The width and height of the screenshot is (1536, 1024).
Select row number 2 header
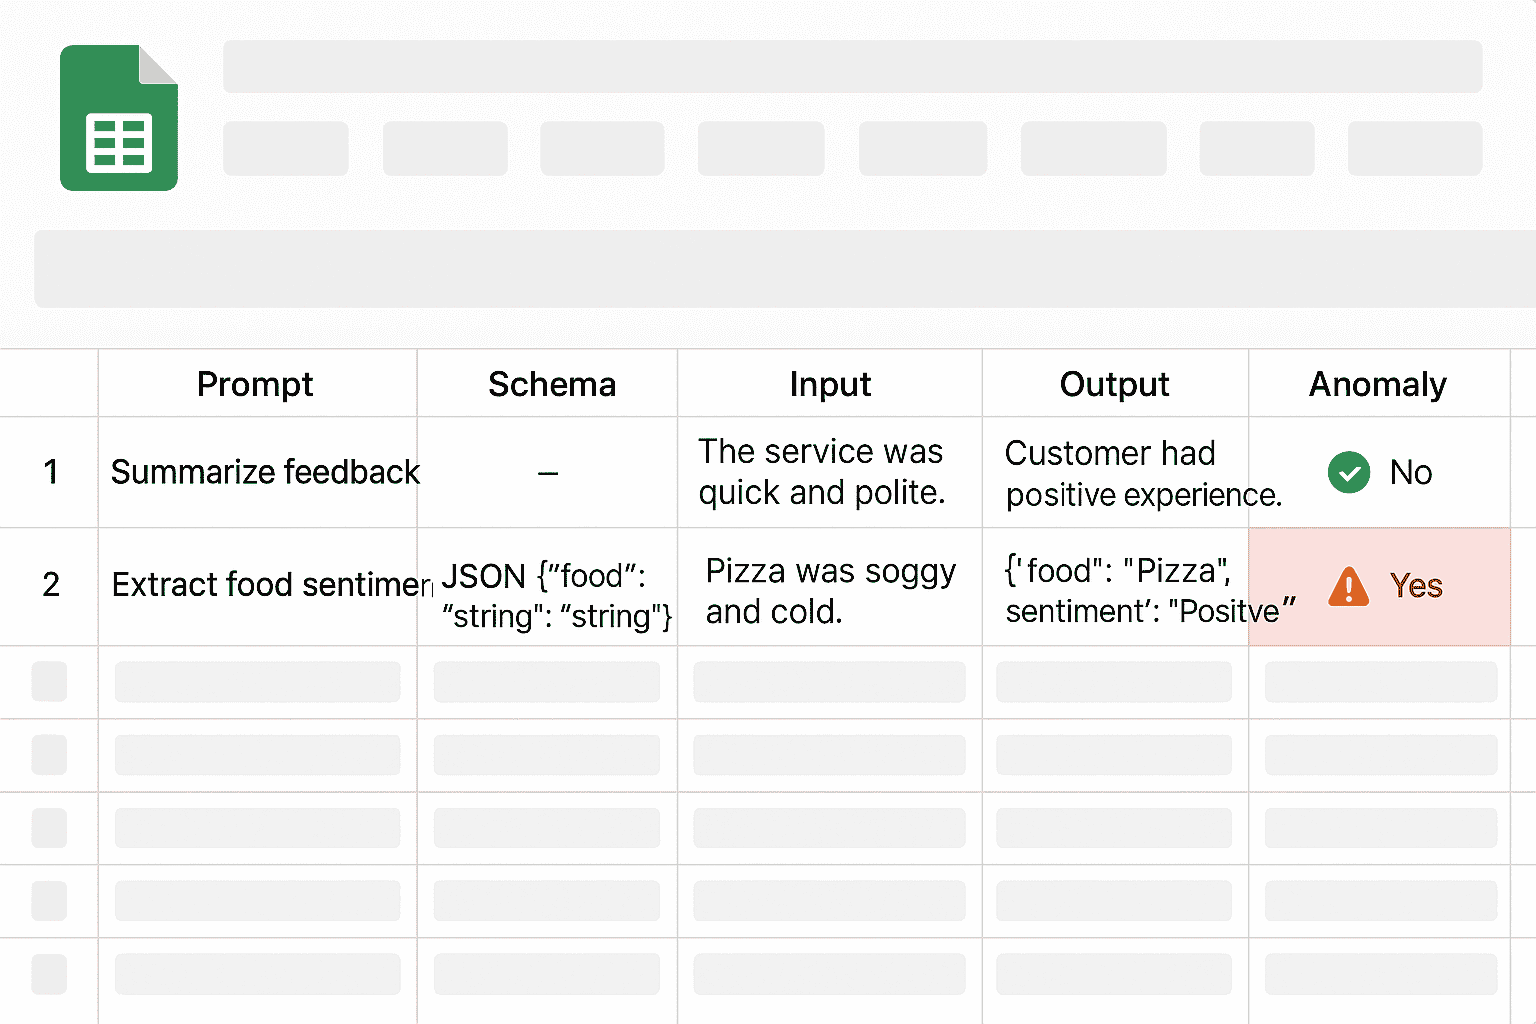tap(50, 585)
